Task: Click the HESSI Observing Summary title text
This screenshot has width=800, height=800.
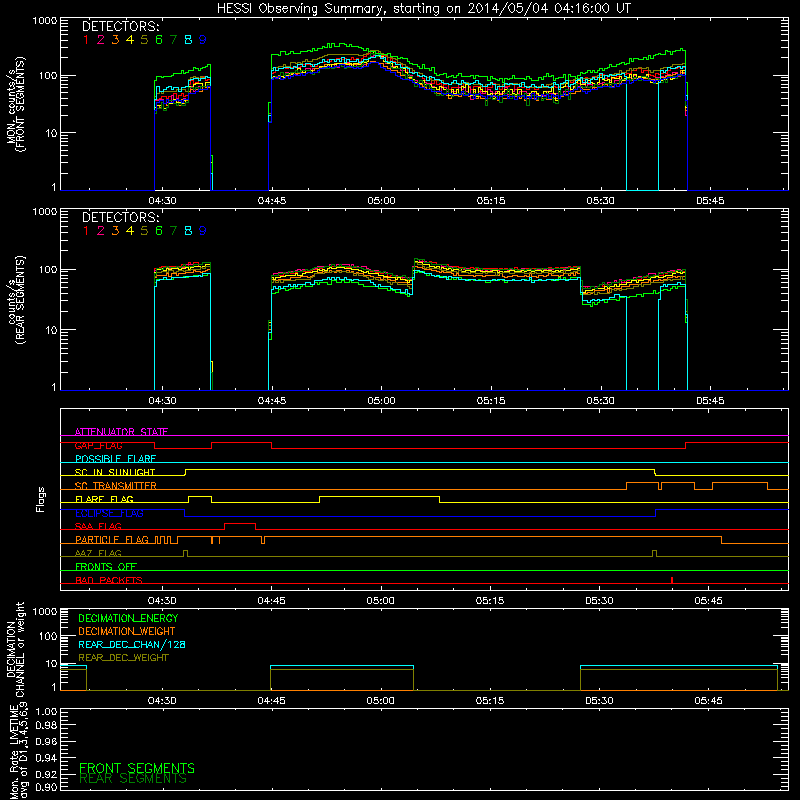Action: tap(423, 9)
